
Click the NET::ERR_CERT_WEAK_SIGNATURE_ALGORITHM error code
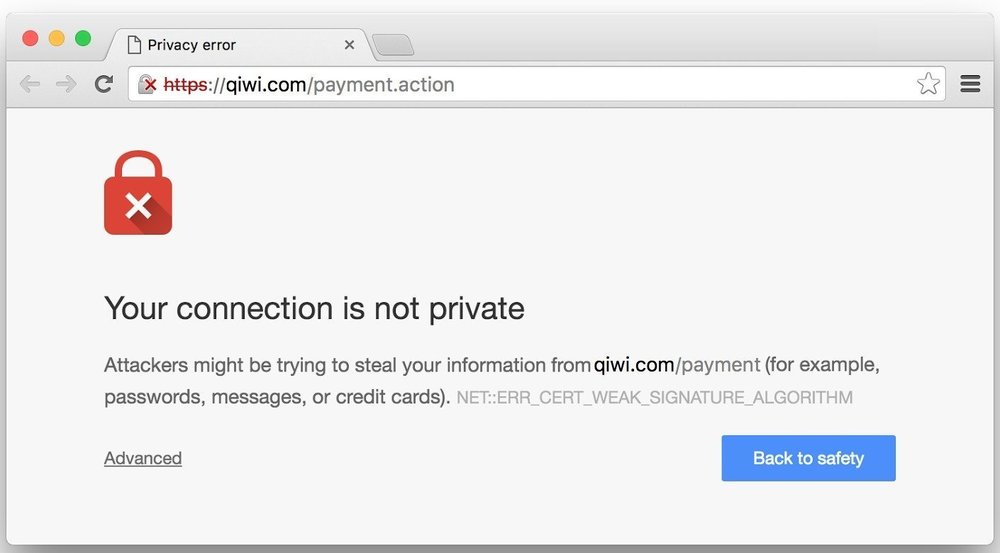coord(654,397)
